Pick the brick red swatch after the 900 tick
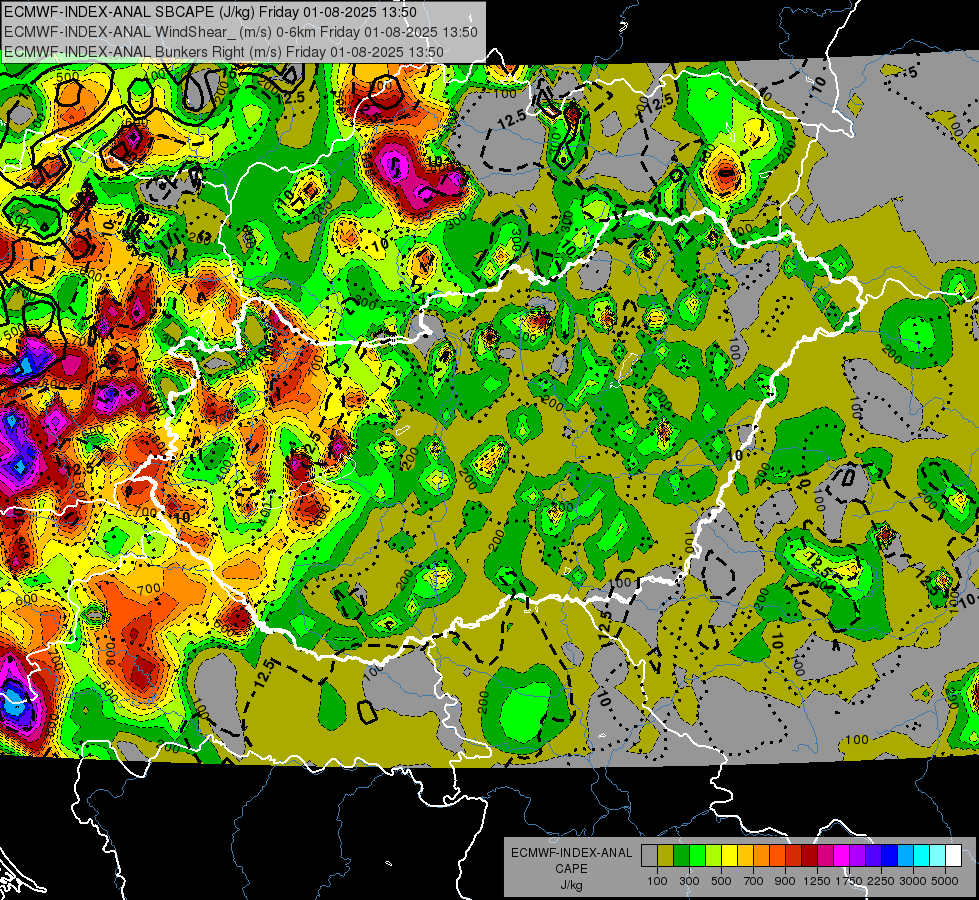The width and height of the screenshot is (979, 900). tap(794, 855)
